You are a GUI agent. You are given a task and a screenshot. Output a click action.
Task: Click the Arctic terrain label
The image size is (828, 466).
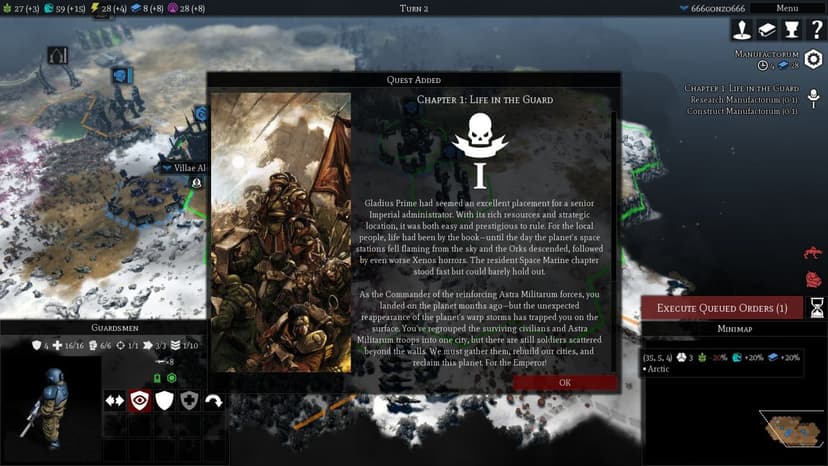658,369
